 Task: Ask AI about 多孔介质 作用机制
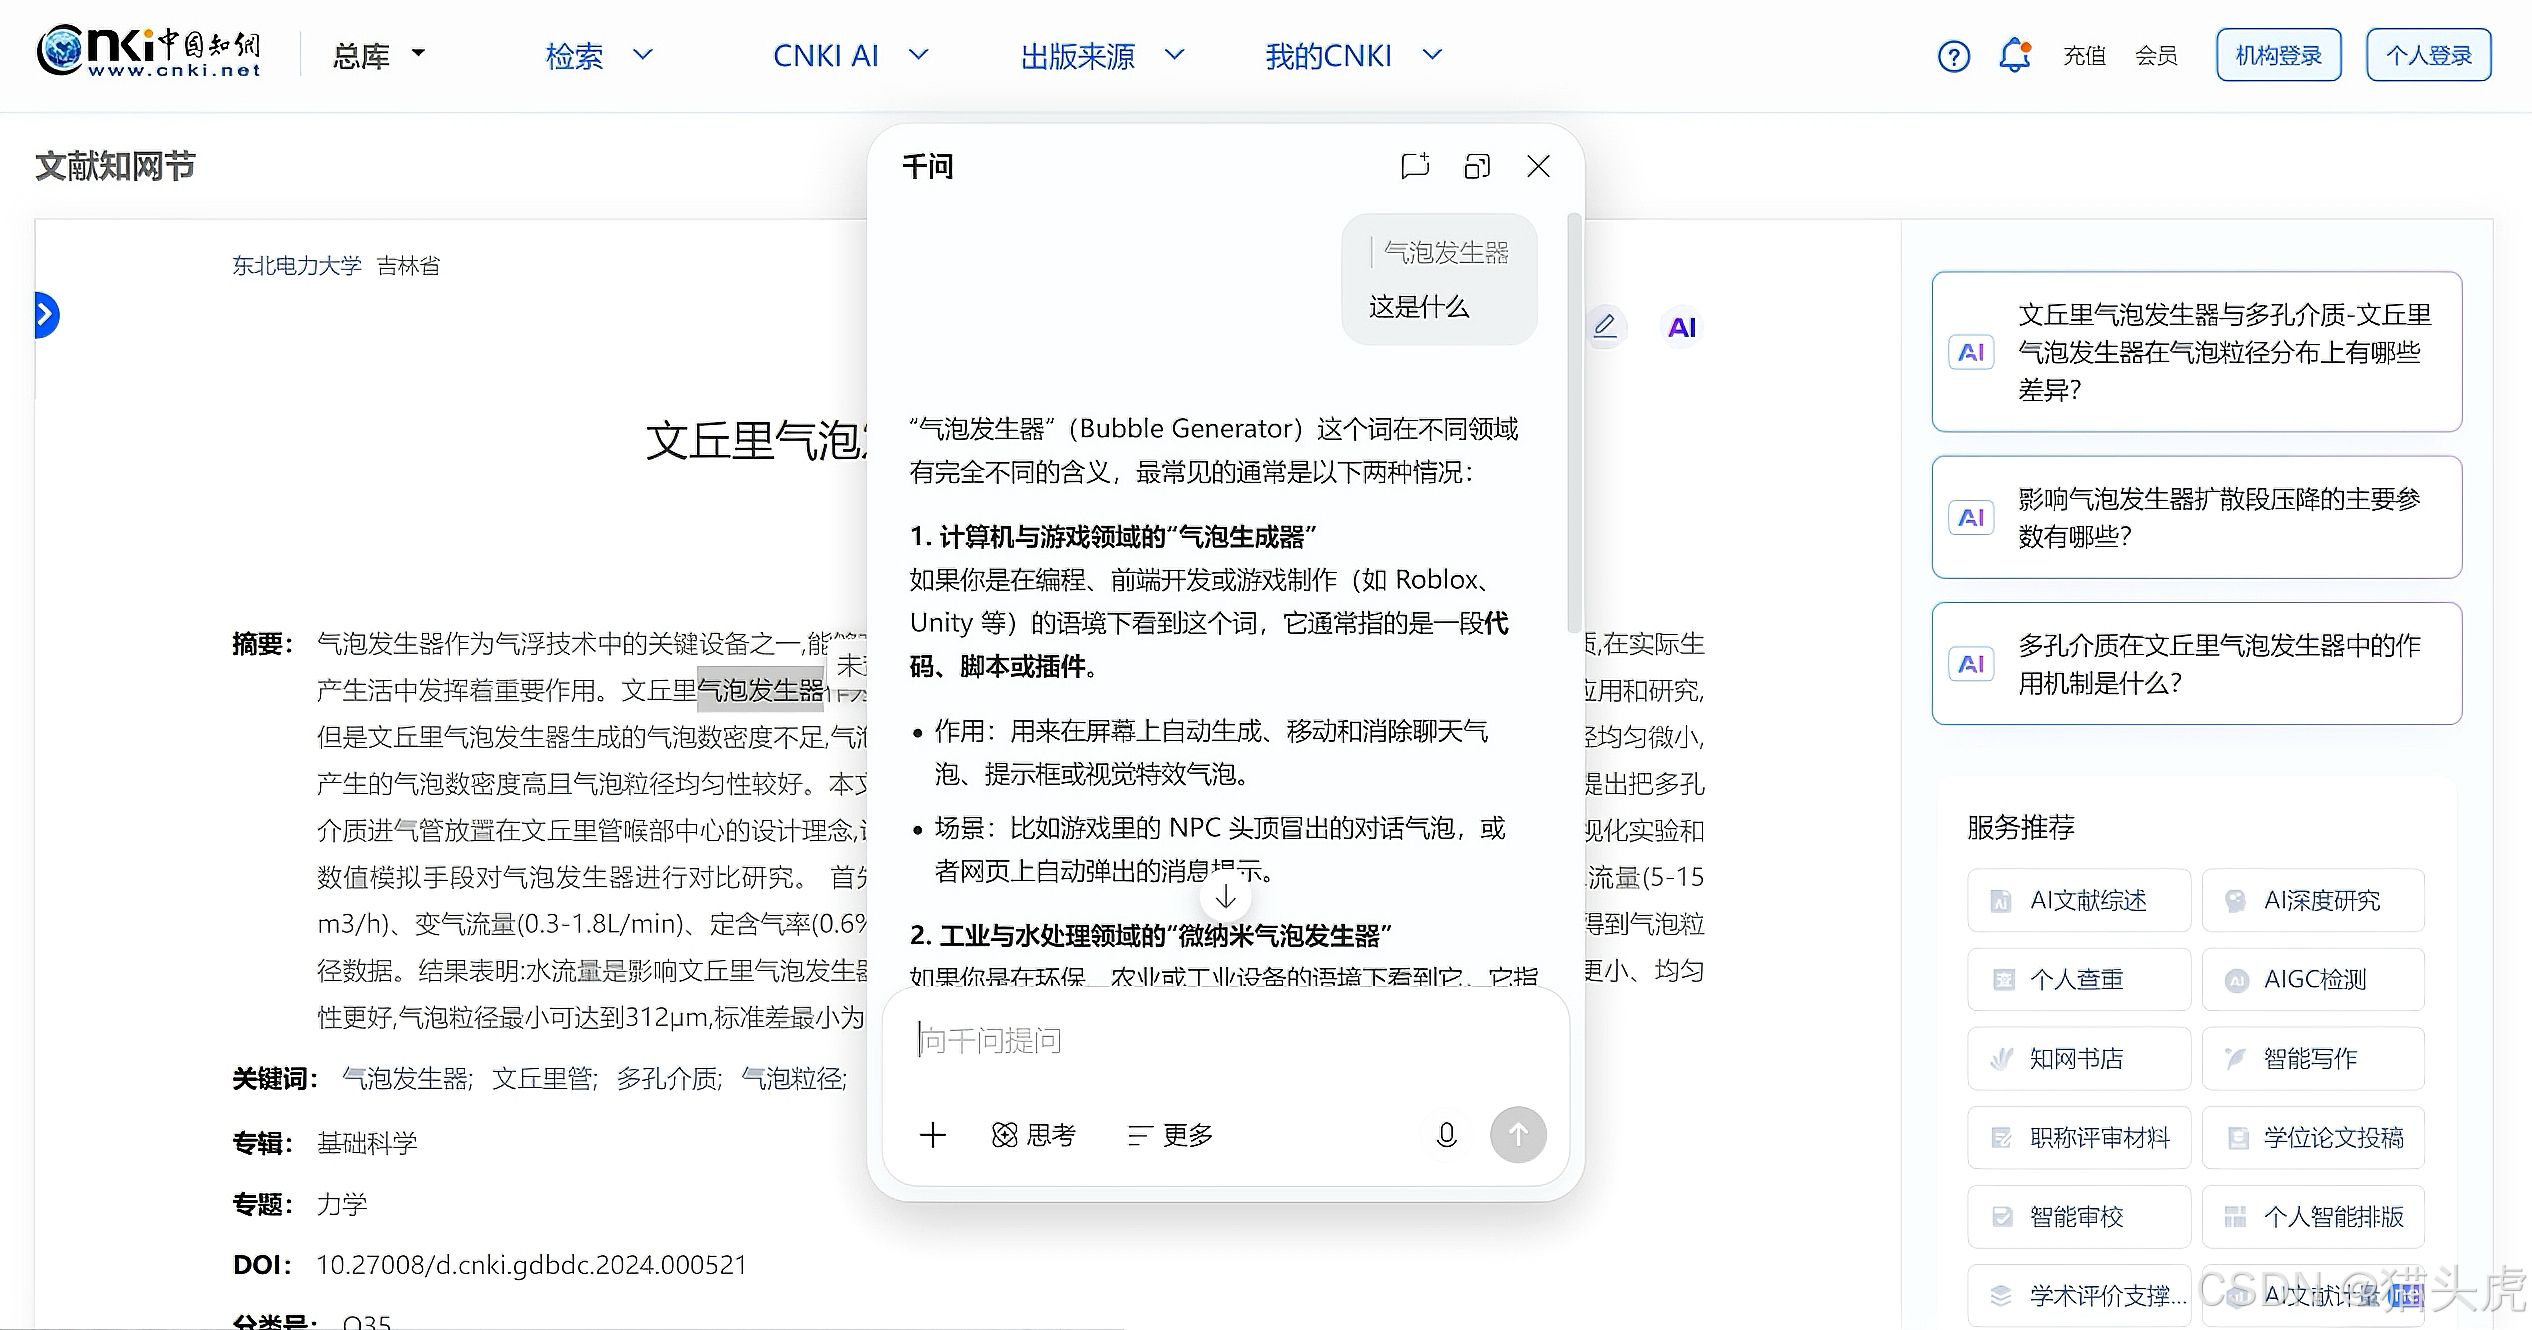(x=2196, y=663)
